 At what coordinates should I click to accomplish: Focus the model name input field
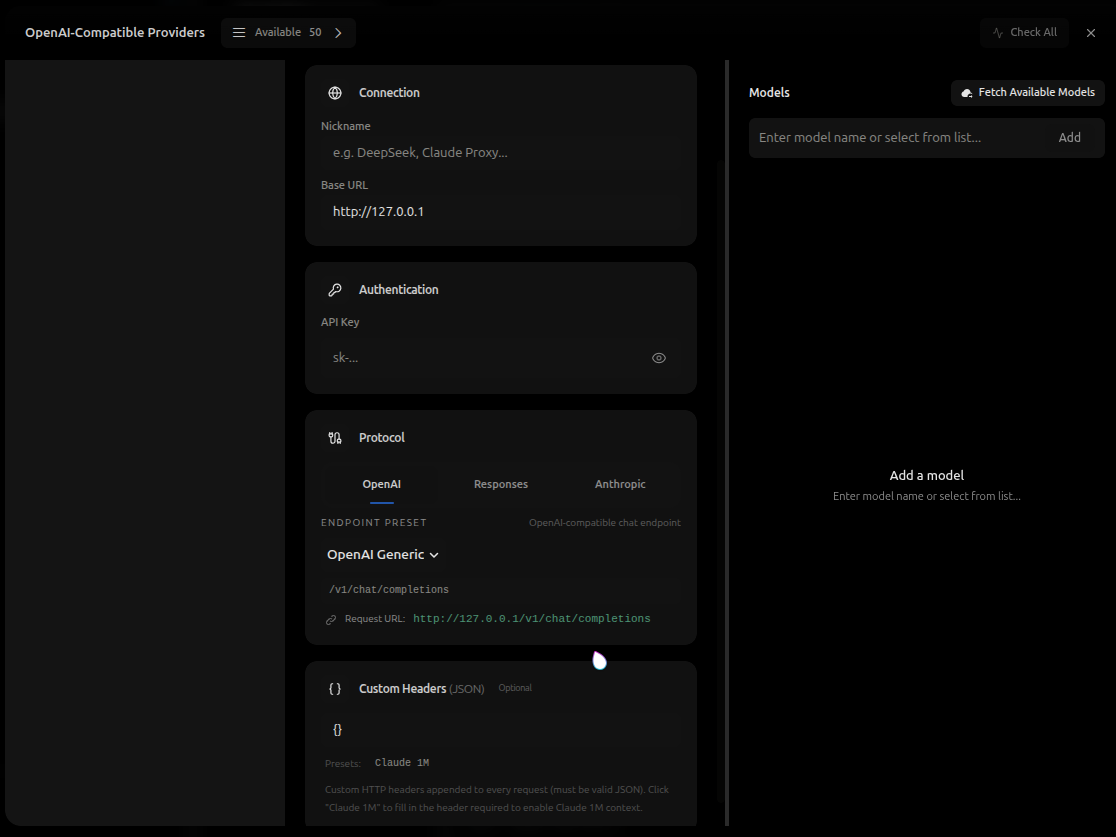[897, 137]
